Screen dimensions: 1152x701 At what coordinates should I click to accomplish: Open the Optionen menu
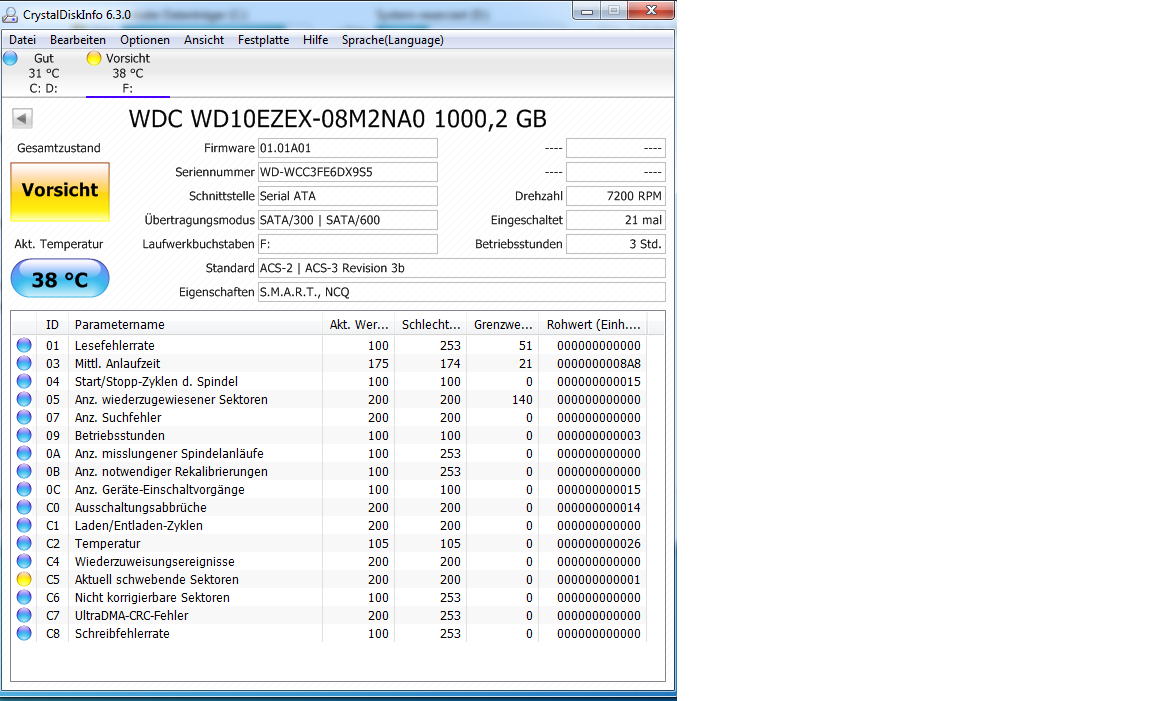point(145,40)
